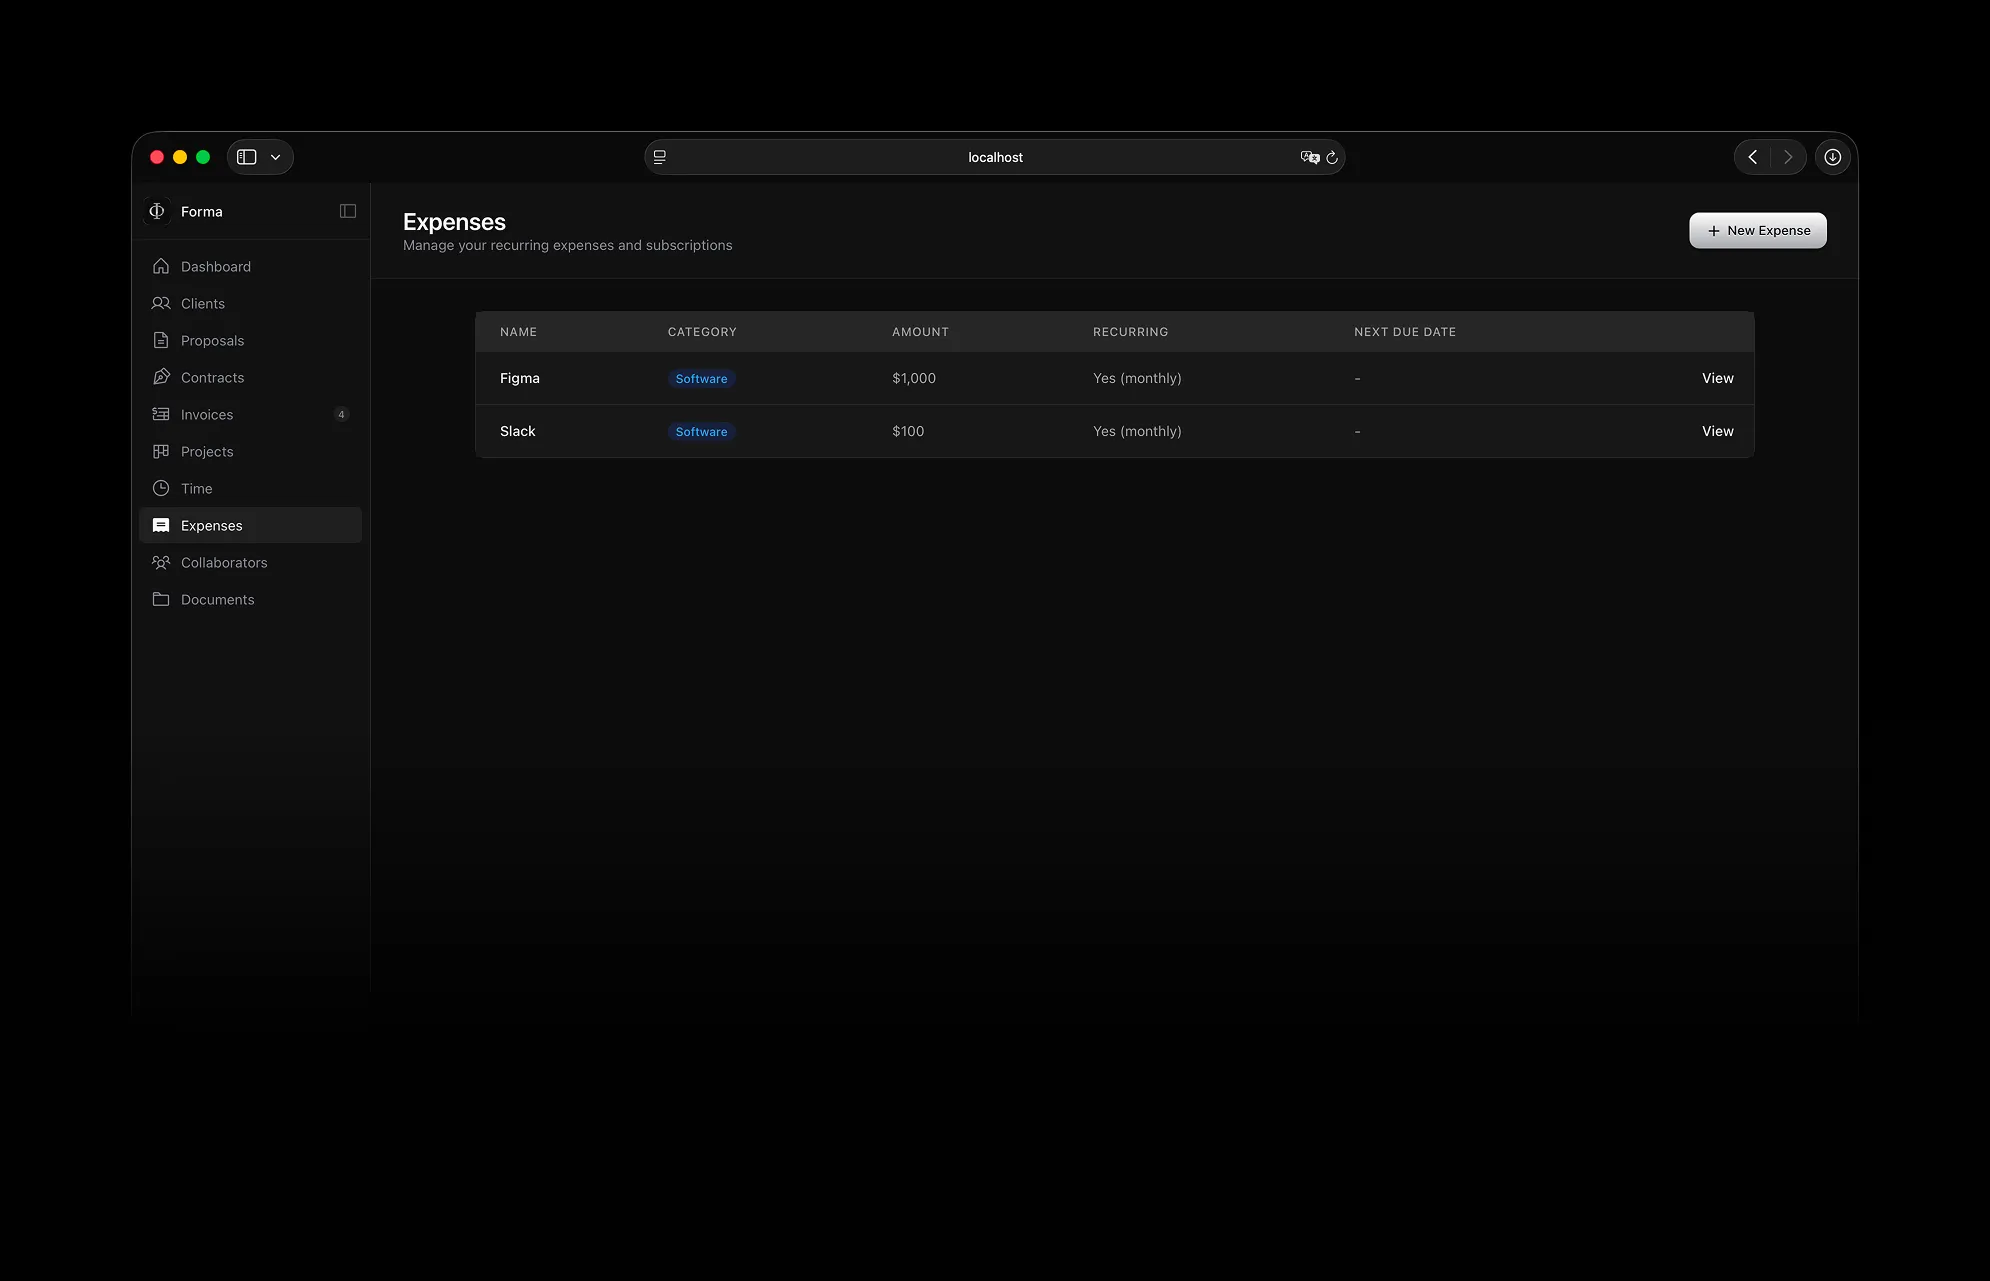Click the New Expense button
The width and height of the screenshot is (1990, 1281).
point(1757,230)
